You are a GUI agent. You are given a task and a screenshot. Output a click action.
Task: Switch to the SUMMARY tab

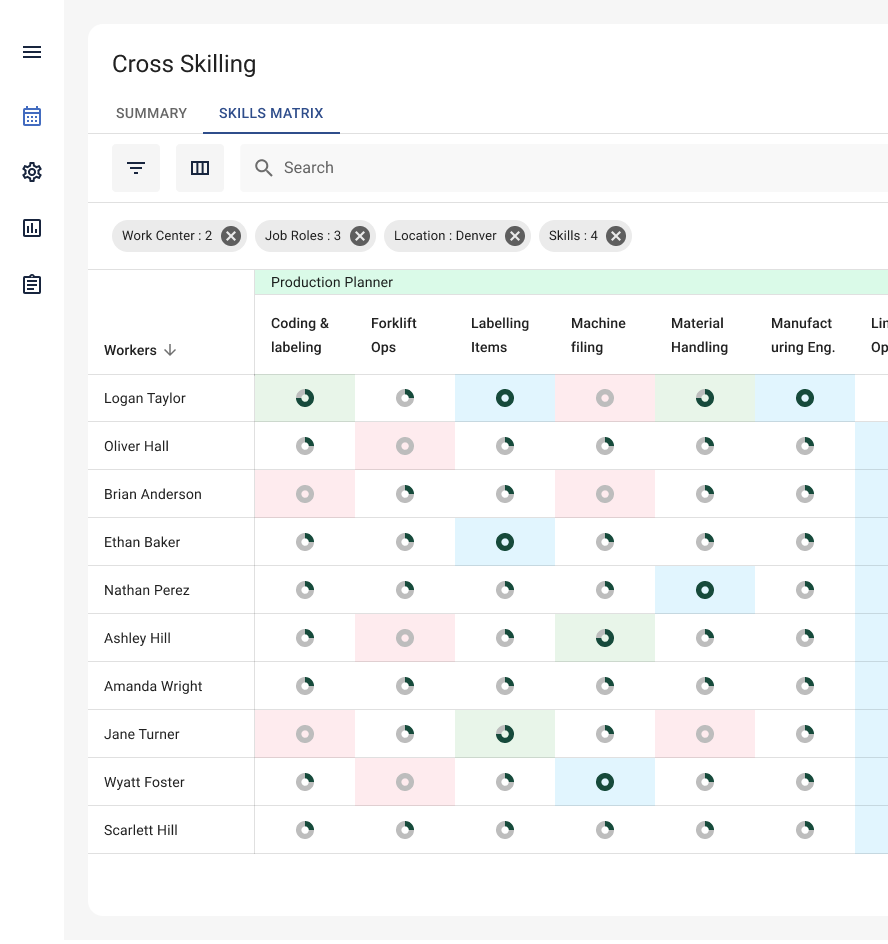151,113
